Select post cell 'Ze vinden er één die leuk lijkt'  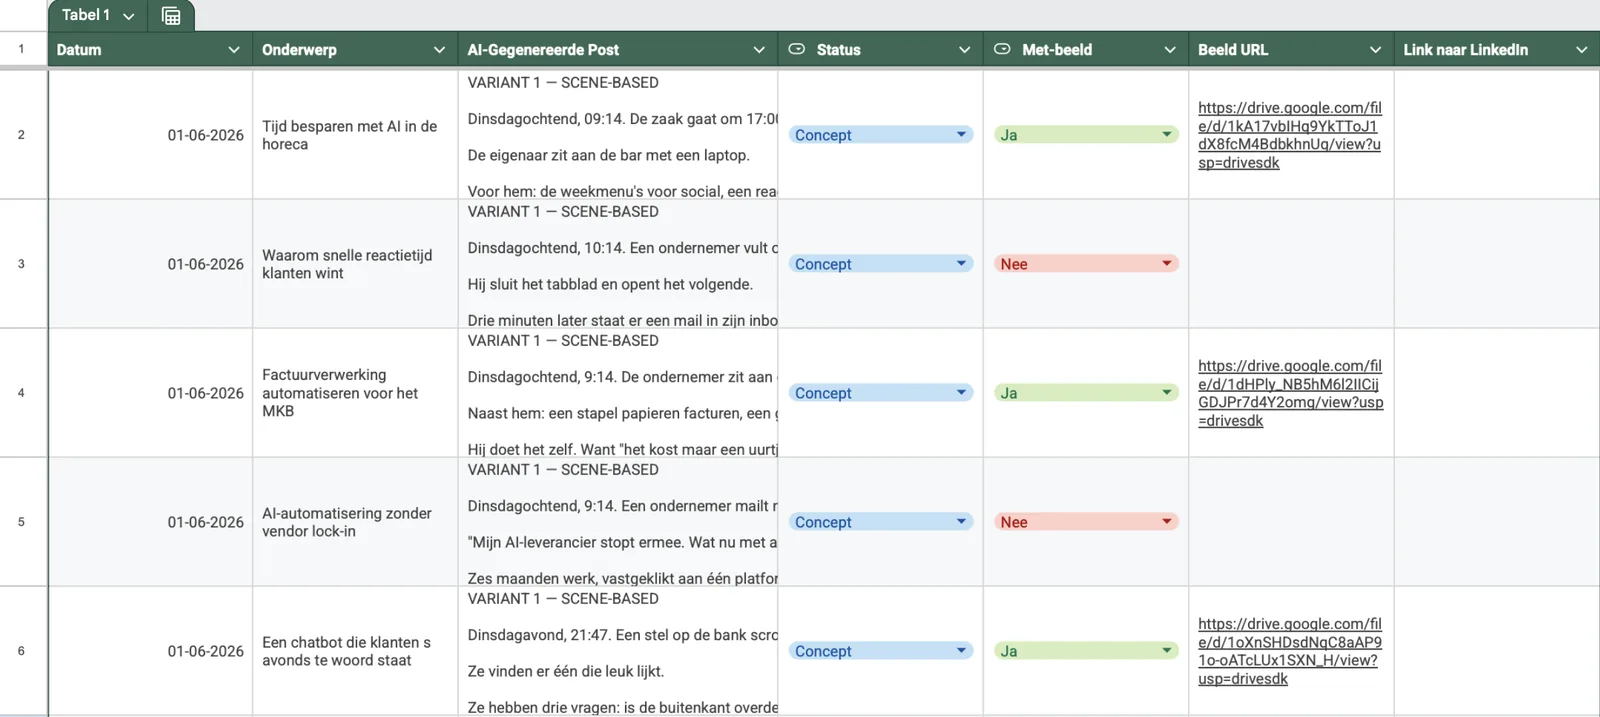[x=618, y=651]
